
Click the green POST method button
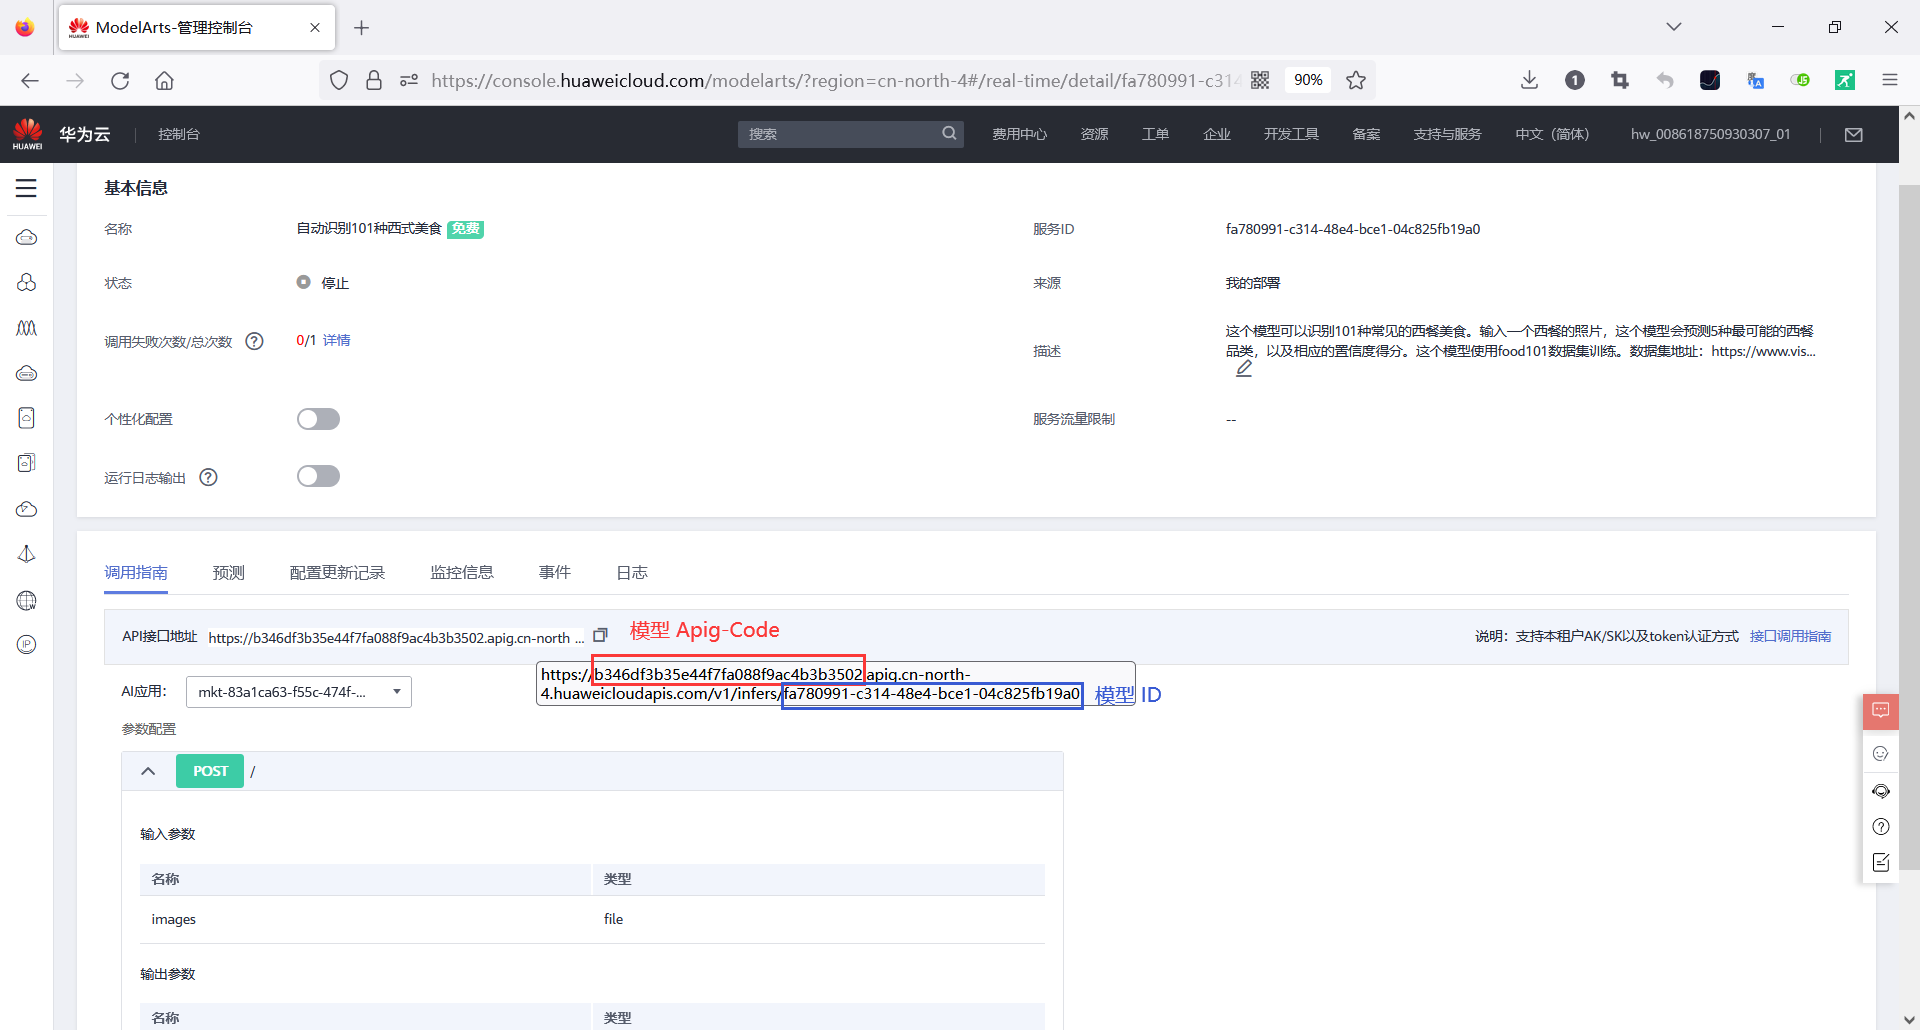[x=210, y=771]
